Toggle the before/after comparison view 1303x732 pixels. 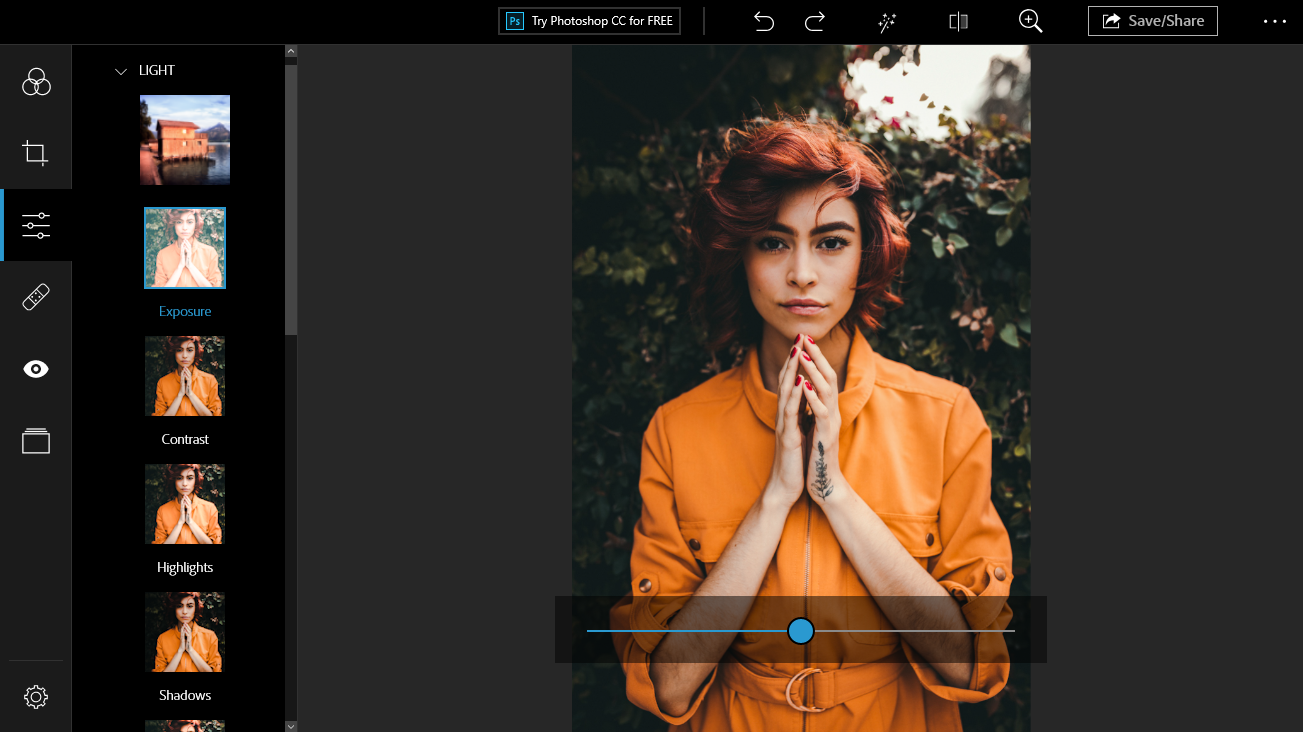[x=957, y=20]
